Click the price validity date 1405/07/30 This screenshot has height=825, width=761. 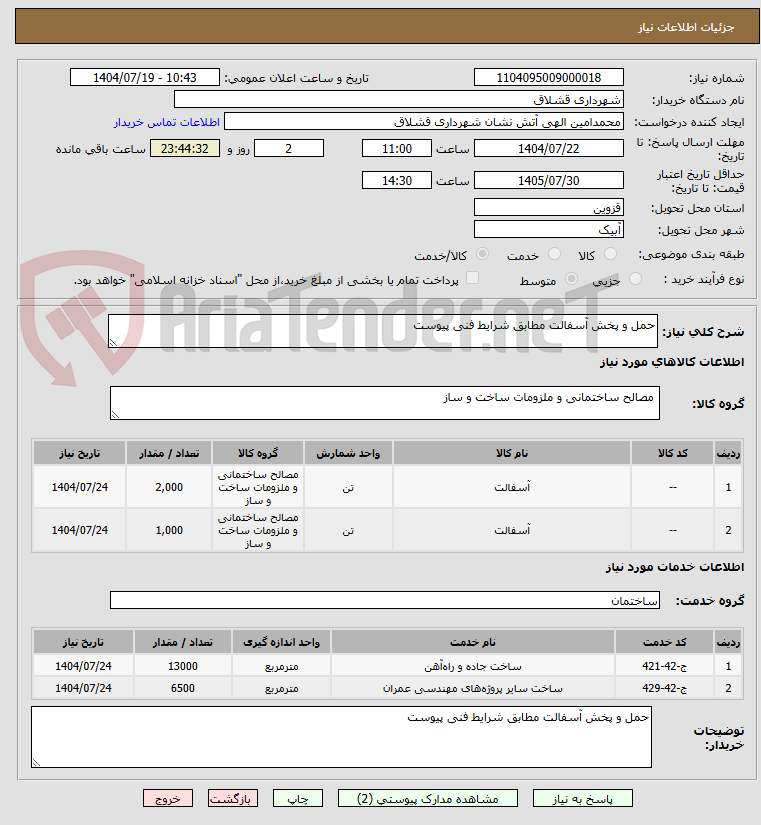click(x=548, y=180)
